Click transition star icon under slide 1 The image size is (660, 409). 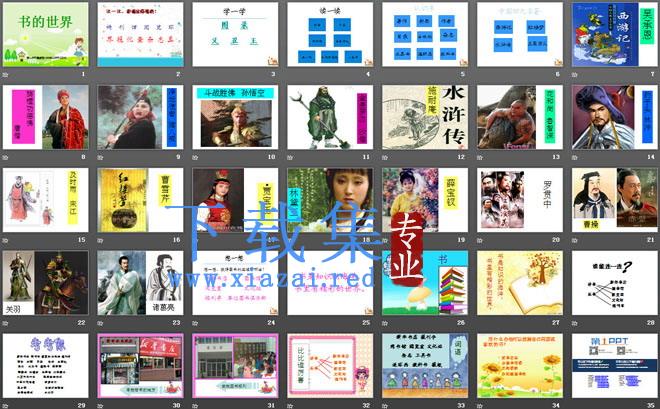[x=5, y=75]
